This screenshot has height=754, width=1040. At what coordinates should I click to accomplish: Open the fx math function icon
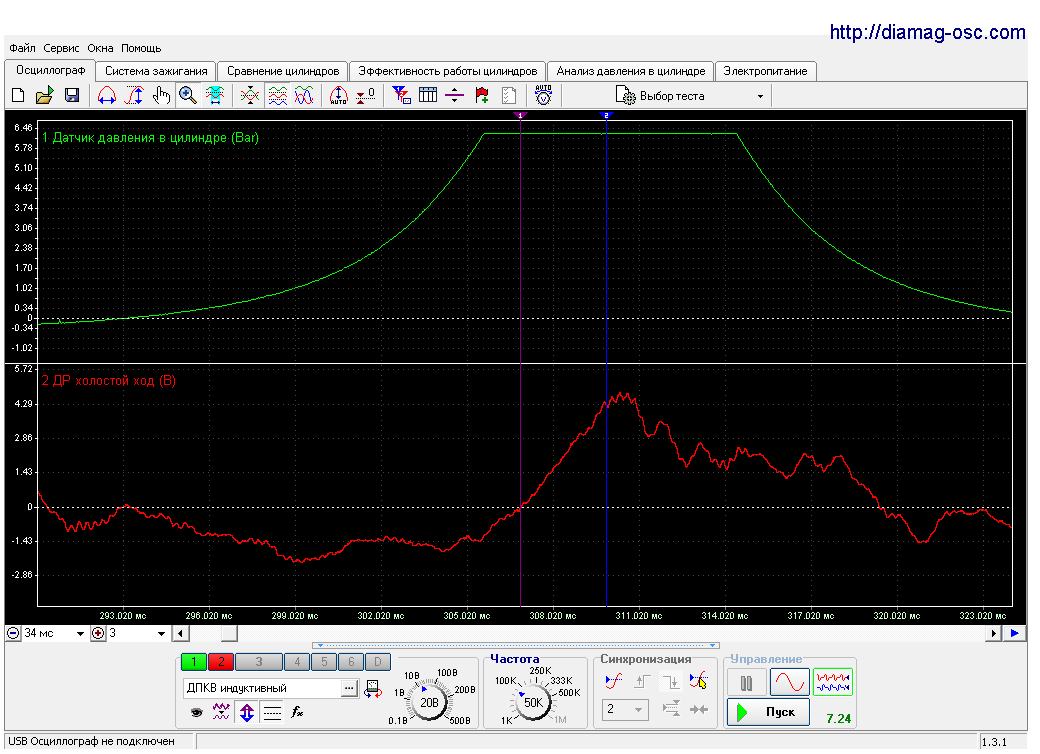pos(297,713)
